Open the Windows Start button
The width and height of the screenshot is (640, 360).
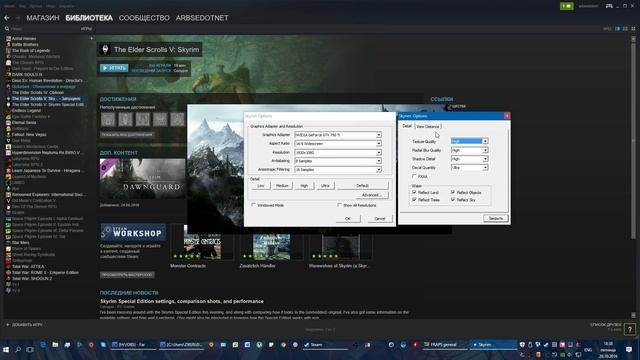[x=6, y=350]
